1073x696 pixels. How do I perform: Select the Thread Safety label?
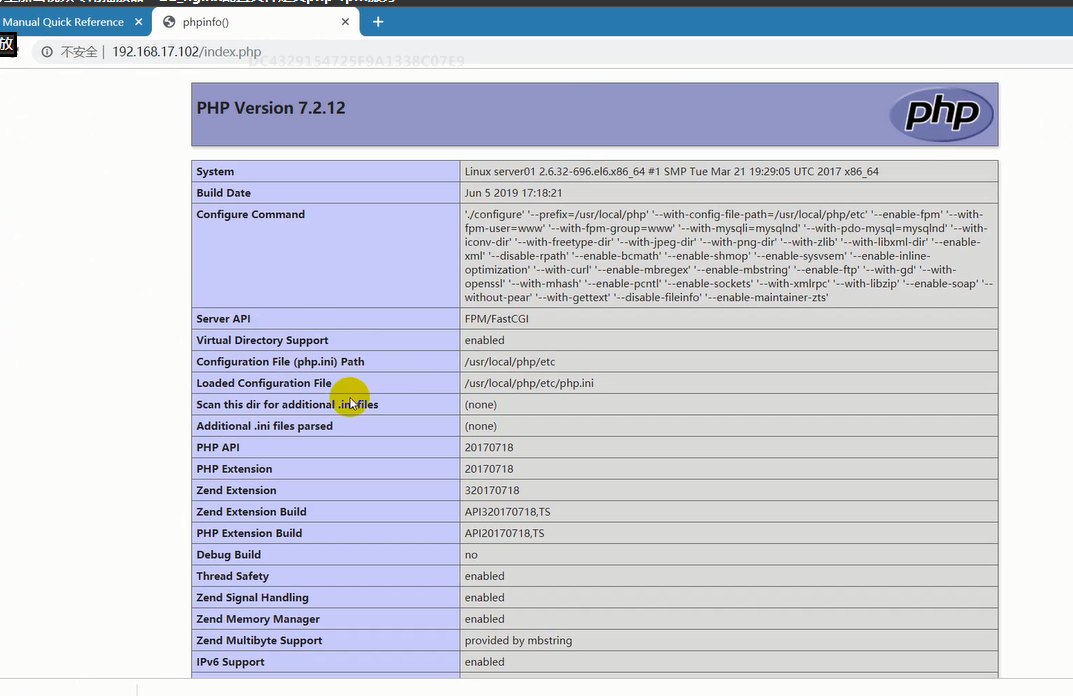233,576
